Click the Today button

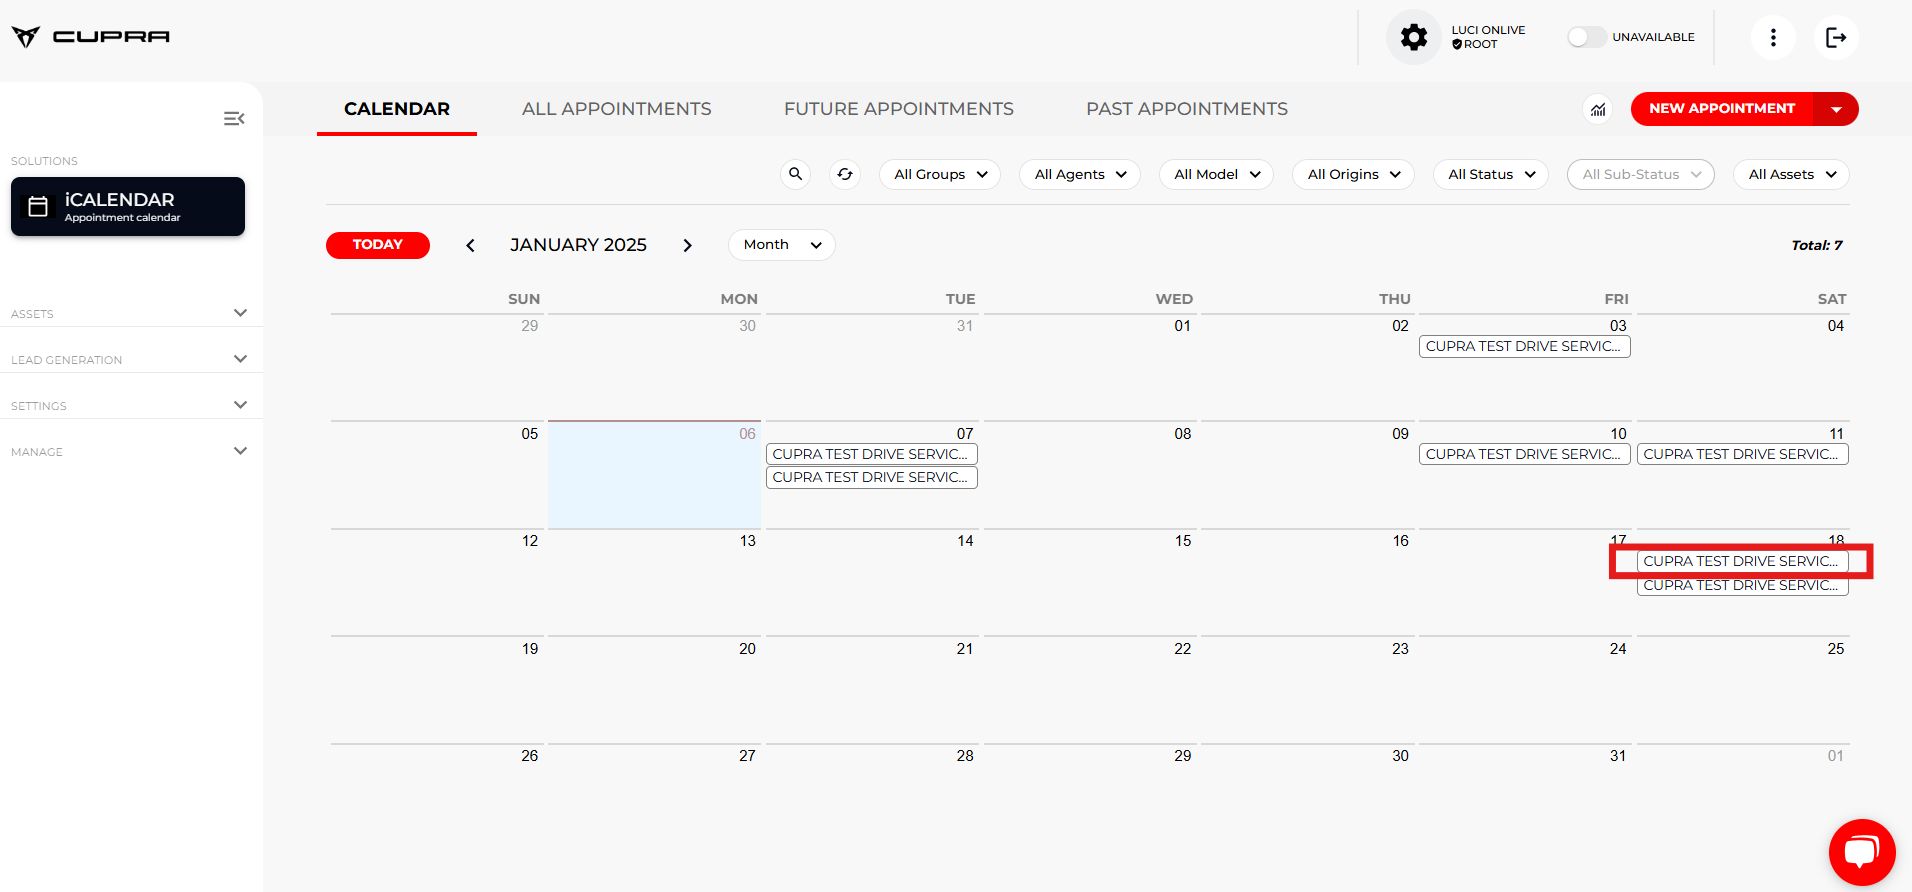tap(377, 245)
